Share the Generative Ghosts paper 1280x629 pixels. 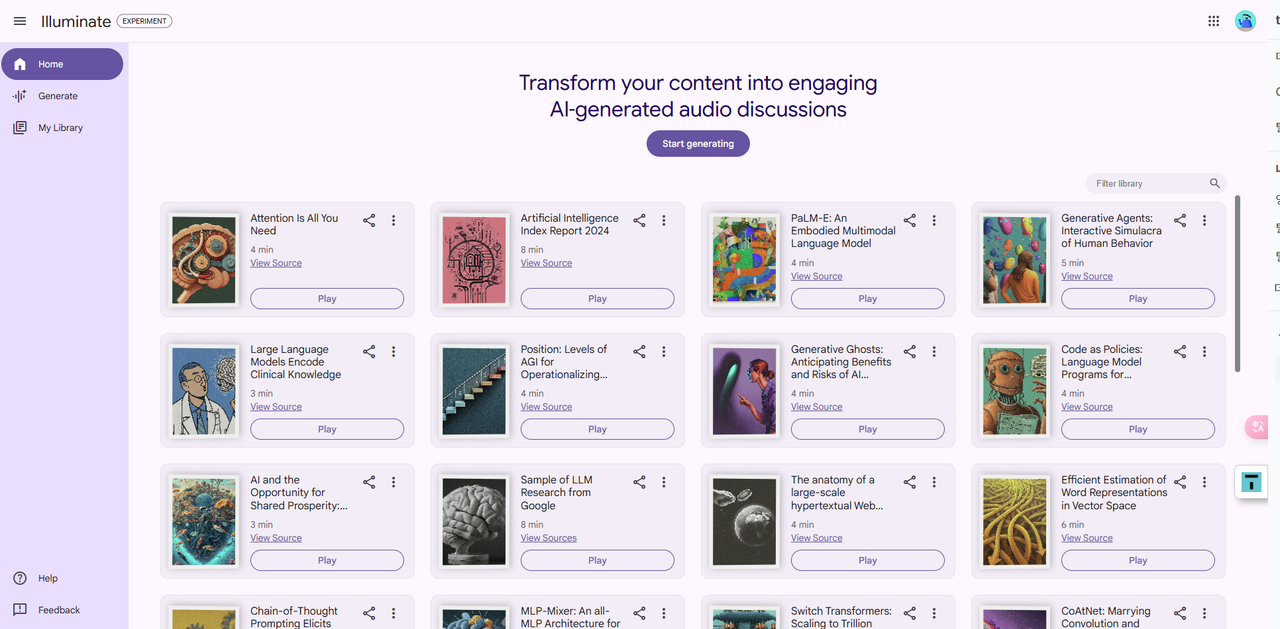pyautogui.click(x=909, y=351)
